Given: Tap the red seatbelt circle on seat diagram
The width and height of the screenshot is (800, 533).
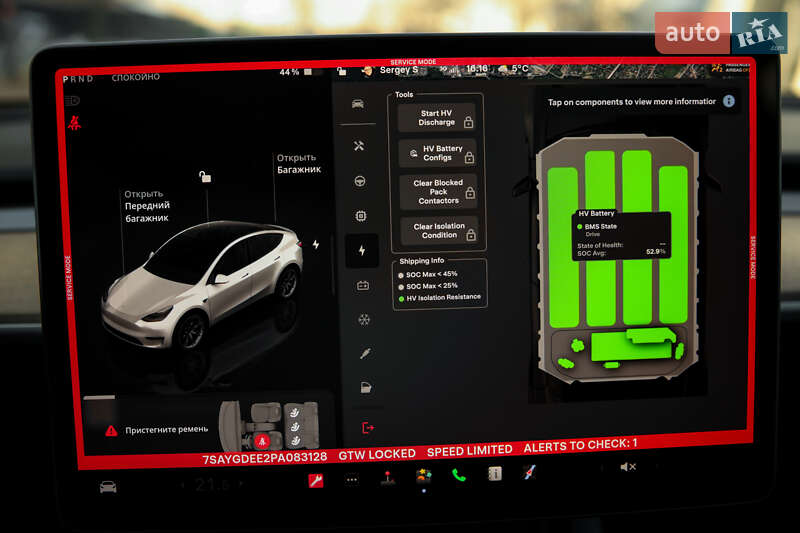Looking at the screenshot, I should [x=262, y=441].
